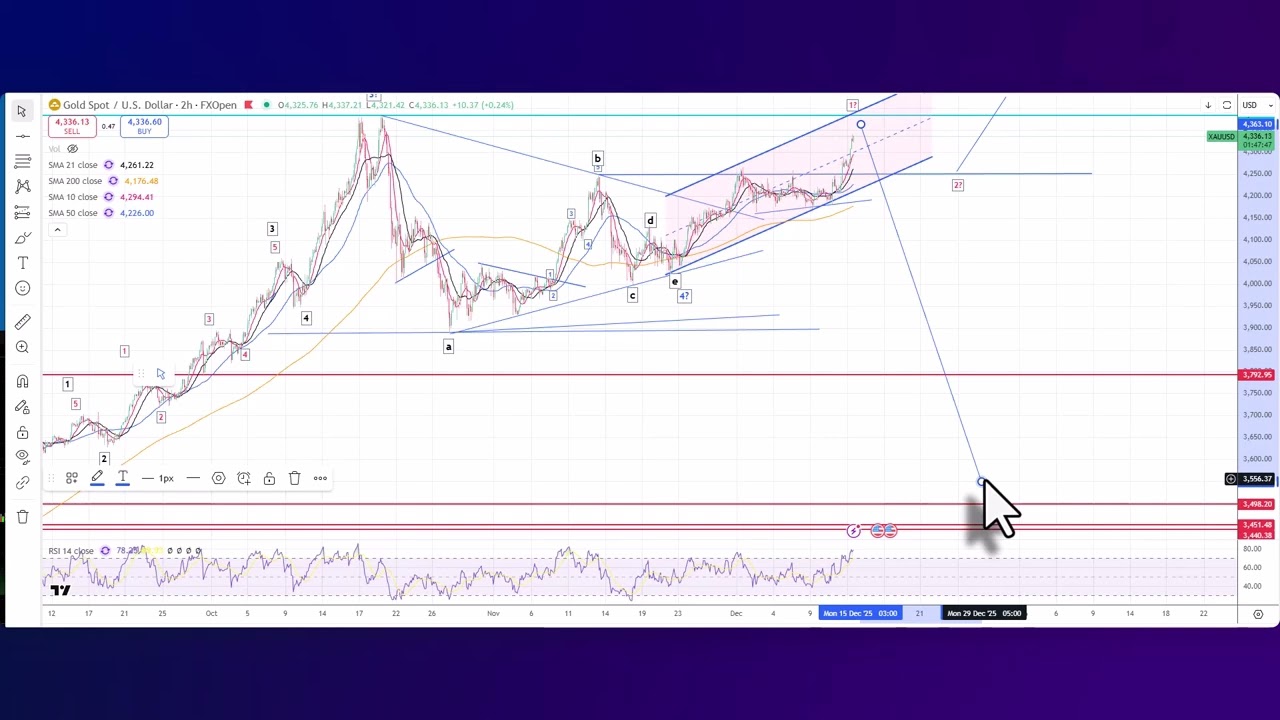Screen dimensions: 1280x720
Task: Click the BUY 4,336.60 button
Action: (144, 127)
